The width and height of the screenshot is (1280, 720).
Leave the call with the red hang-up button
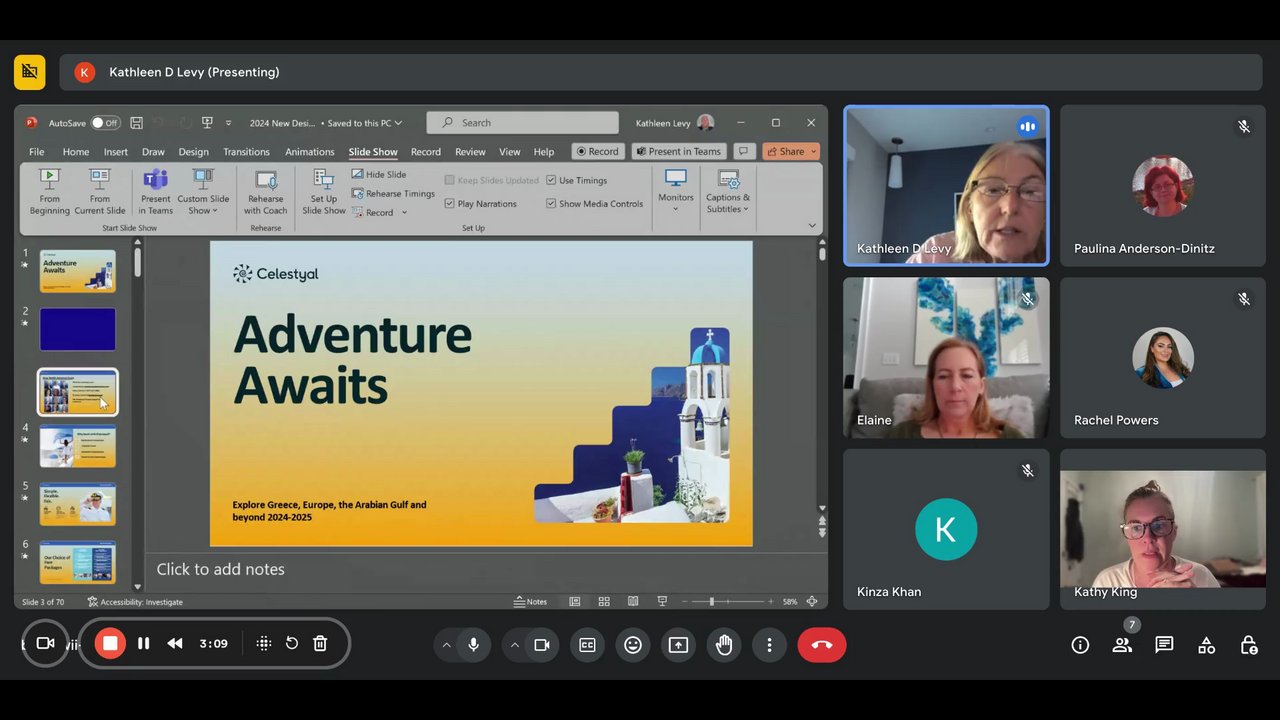coord(822,645)
